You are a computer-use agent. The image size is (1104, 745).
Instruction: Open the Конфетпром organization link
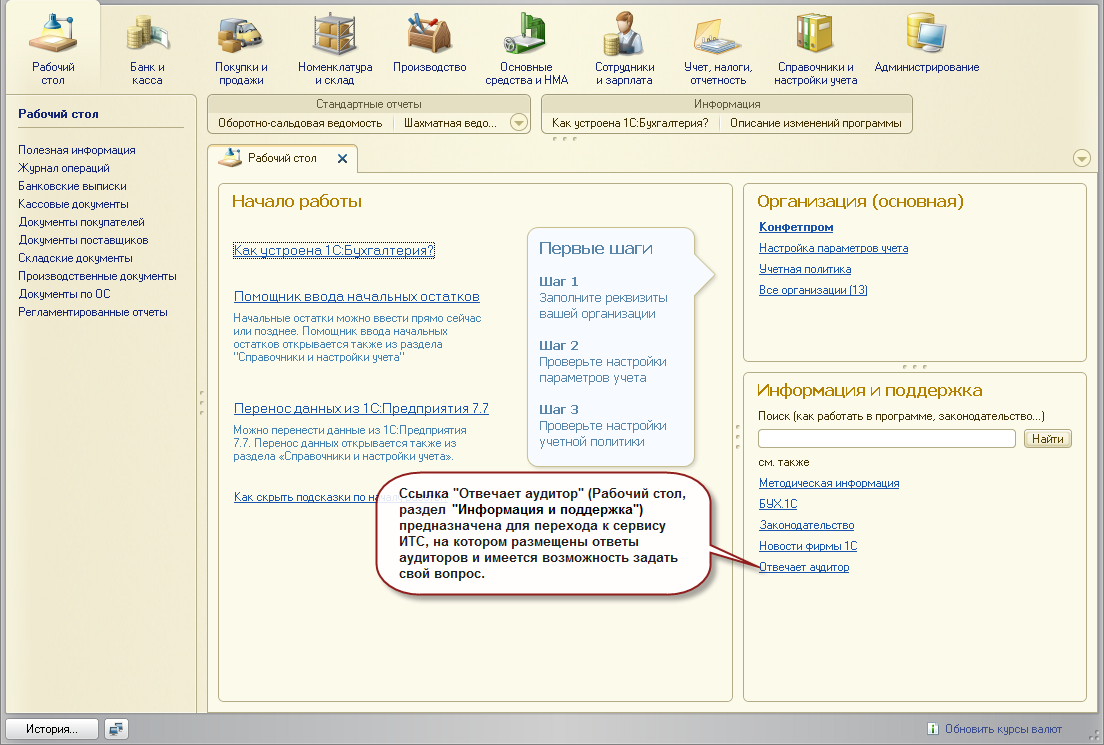click(796, 227)
